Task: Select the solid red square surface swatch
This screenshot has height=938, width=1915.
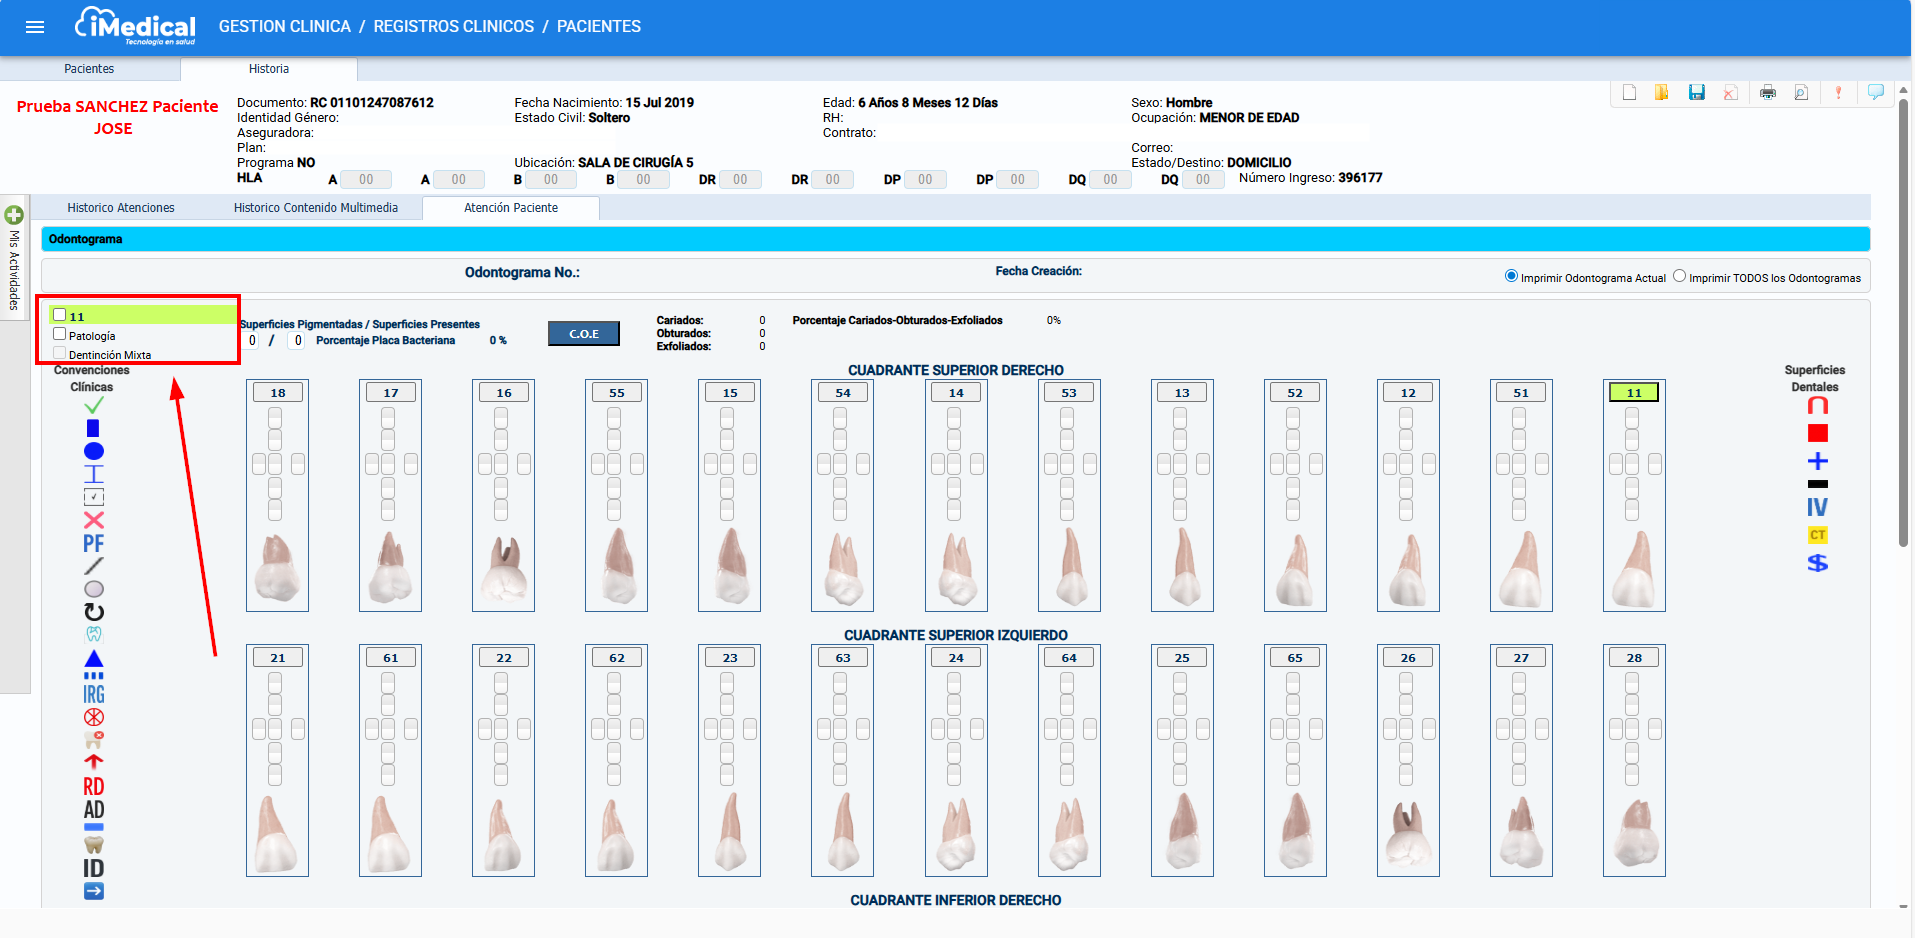Action: [x=1817, y=433]
